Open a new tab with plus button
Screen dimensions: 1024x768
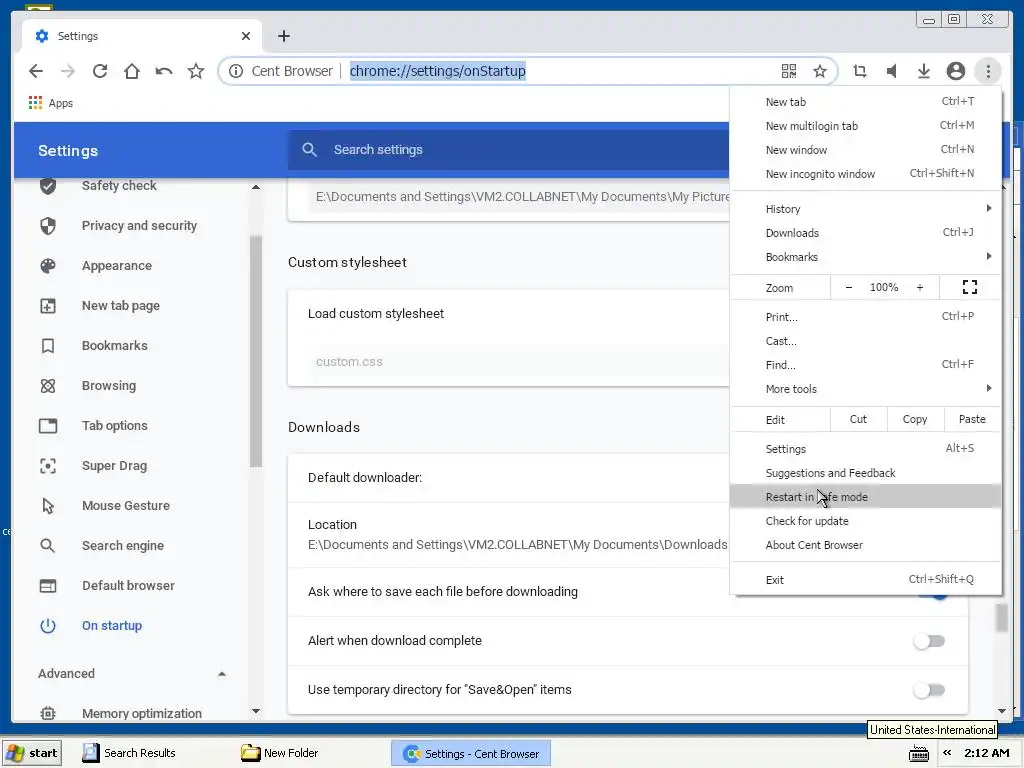point(283,36)
